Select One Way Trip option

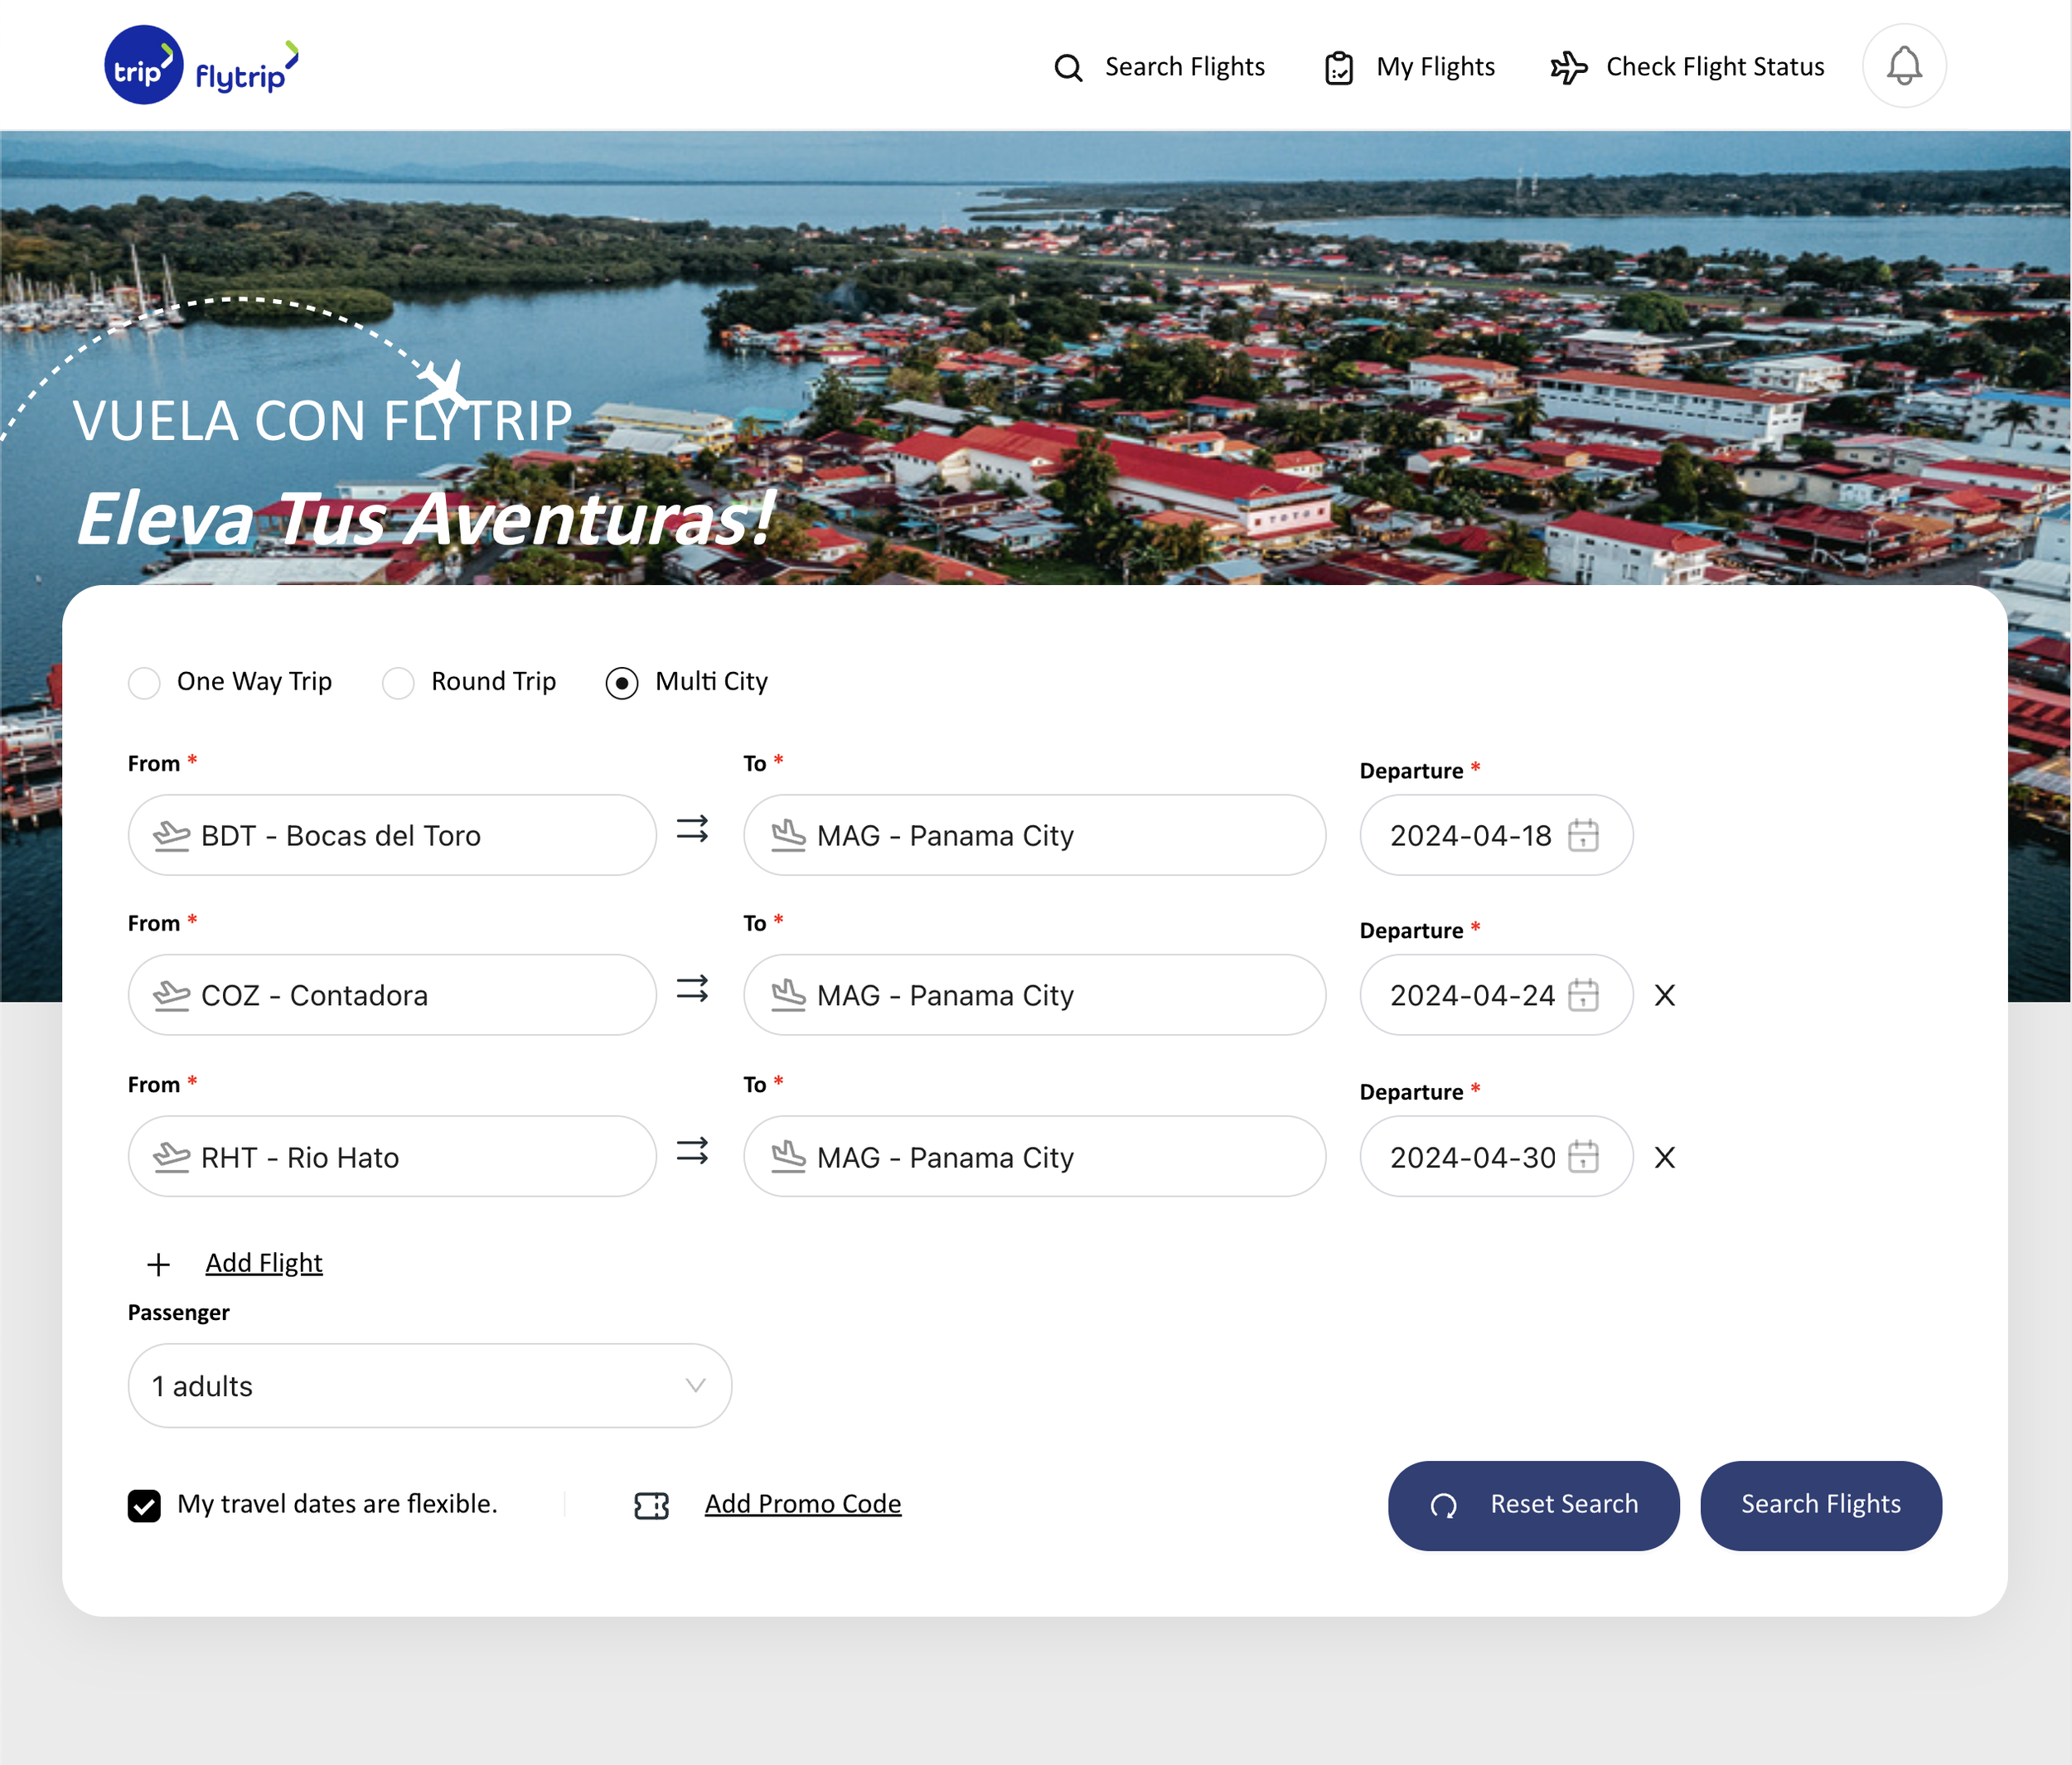click(145, 683)
